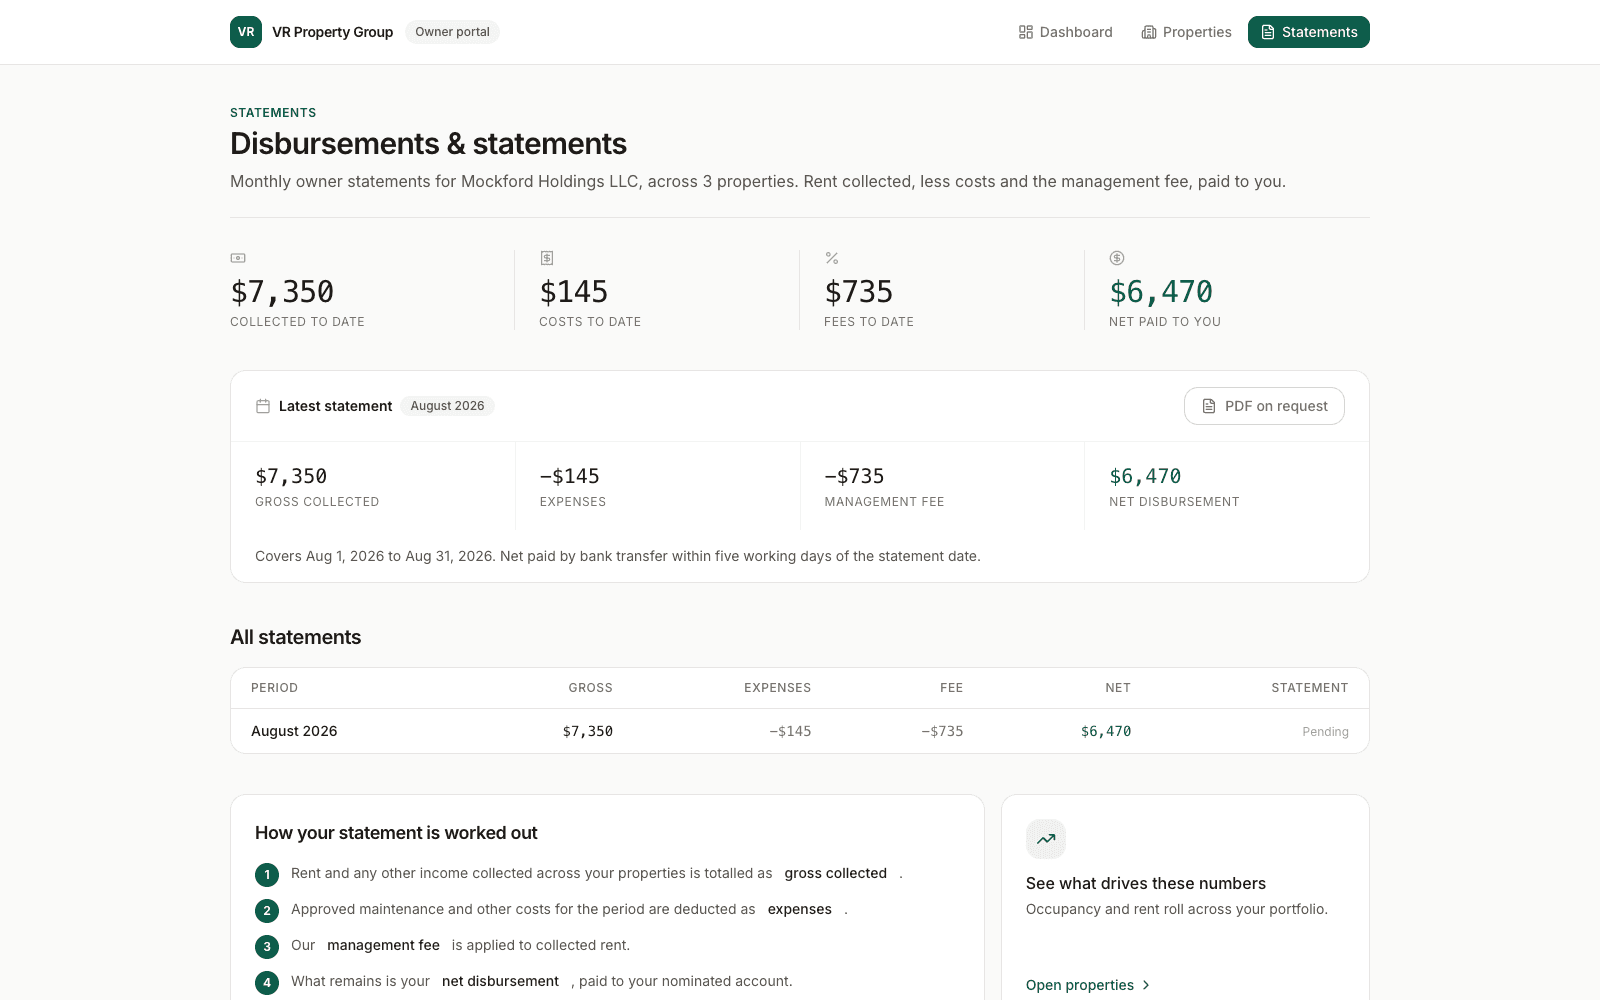Select the Statements nav tab

[1309, 32]
